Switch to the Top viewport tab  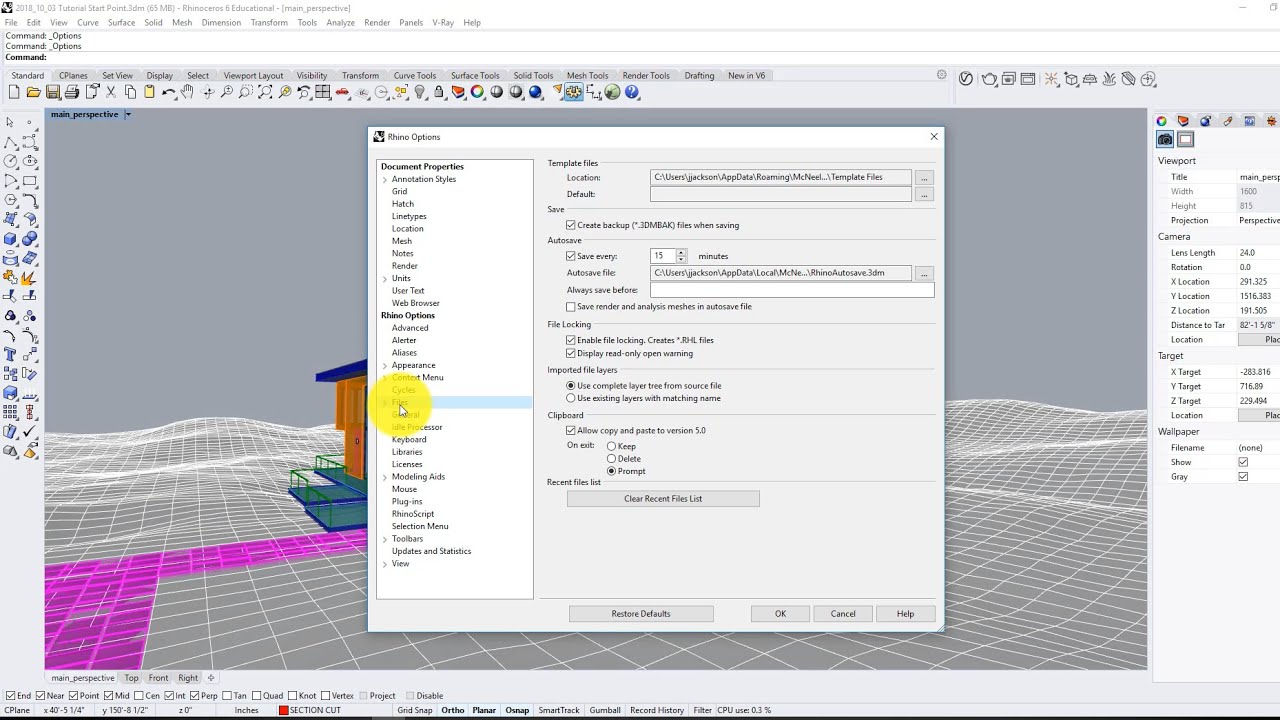tap(131, 678)
